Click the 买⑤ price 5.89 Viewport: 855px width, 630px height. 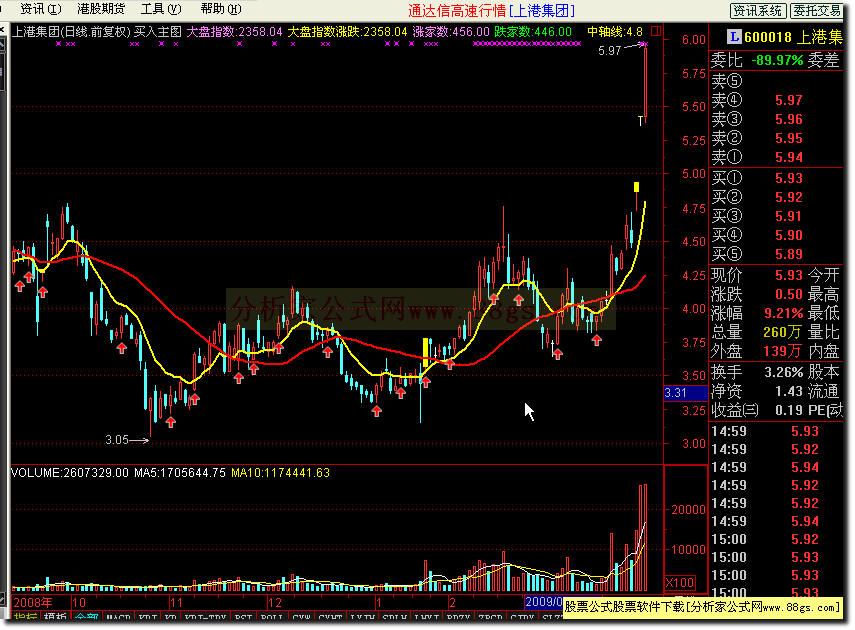click(788, 254)
